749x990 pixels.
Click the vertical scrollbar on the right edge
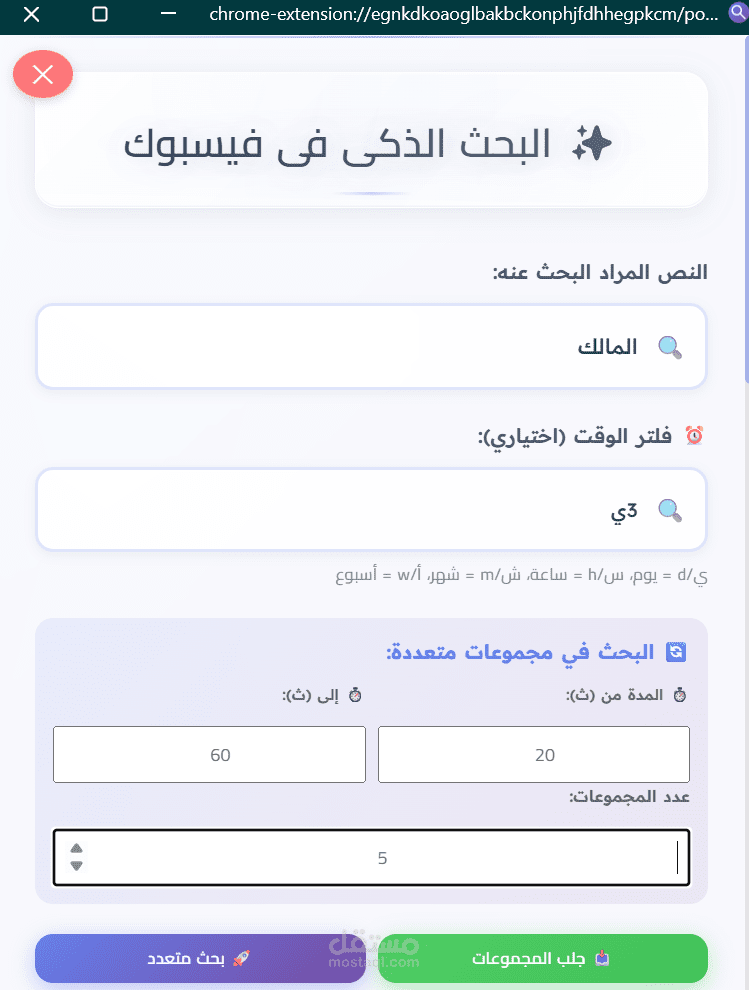pos(745,200)
